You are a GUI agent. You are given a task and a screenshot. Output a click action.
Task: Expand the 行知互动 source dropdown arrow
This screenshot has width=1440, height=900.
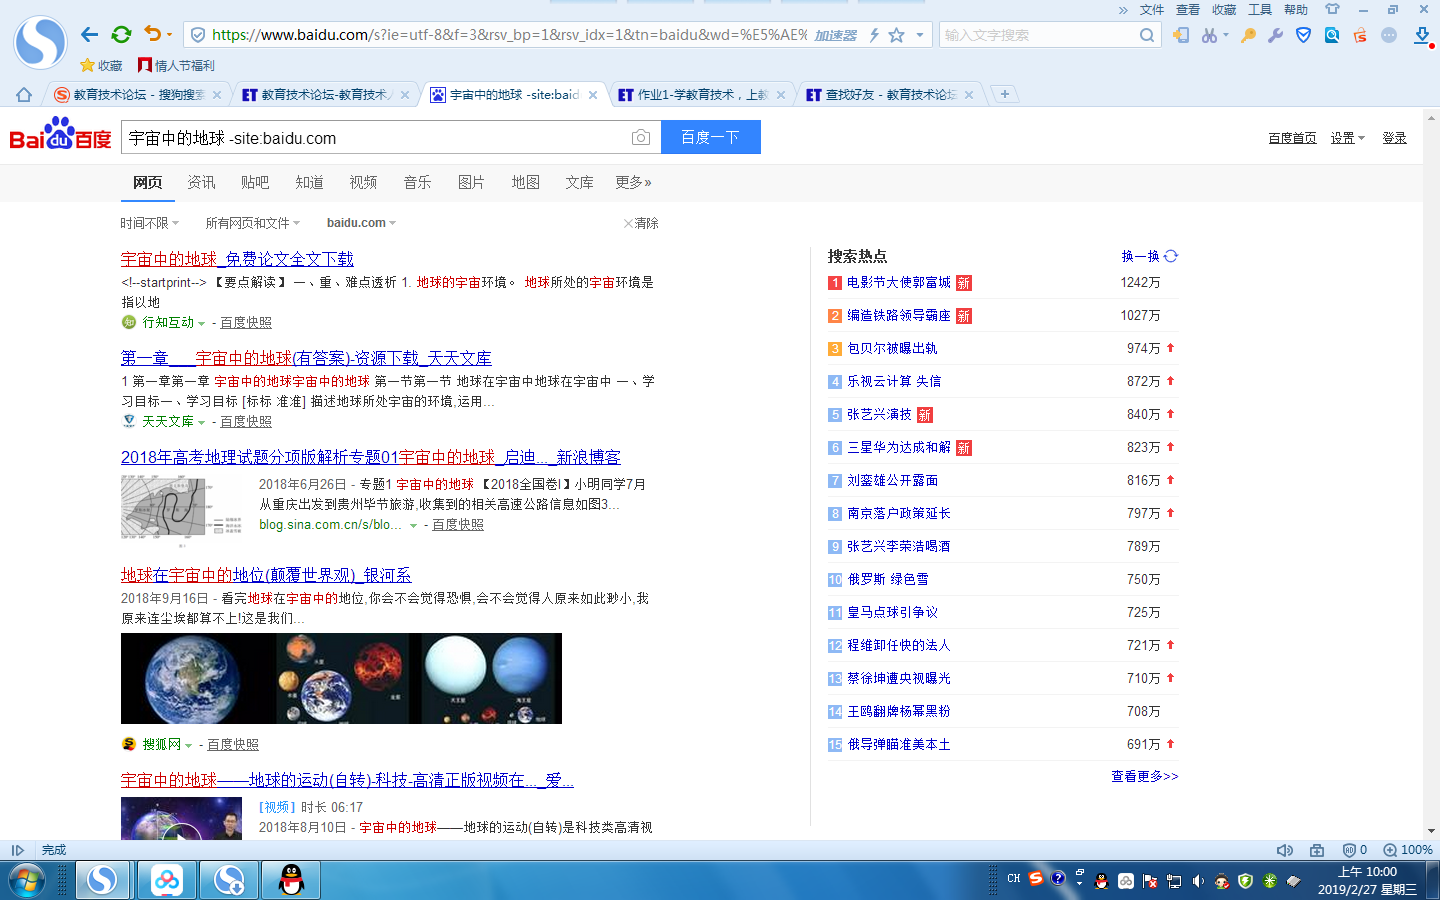click(201, 324)
